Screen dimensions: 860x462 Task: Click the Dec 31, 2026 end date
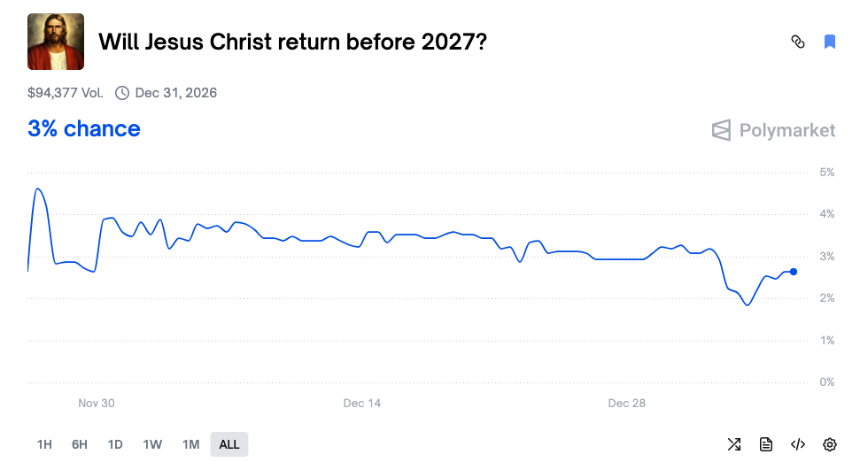(176, 93)
